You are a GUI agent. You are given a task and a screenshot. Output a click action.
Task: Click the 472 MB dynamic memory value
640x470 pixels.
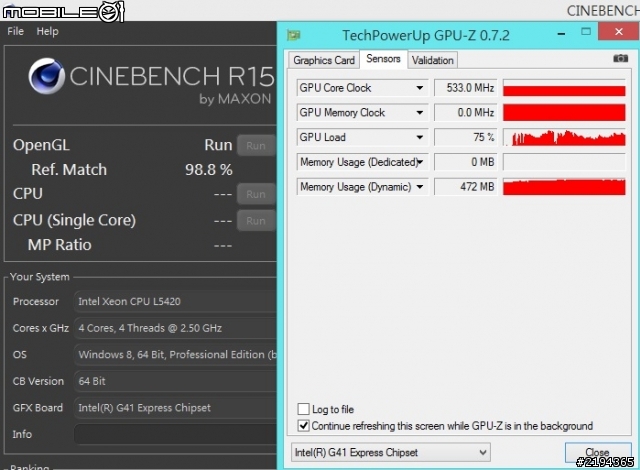point(466,187)
